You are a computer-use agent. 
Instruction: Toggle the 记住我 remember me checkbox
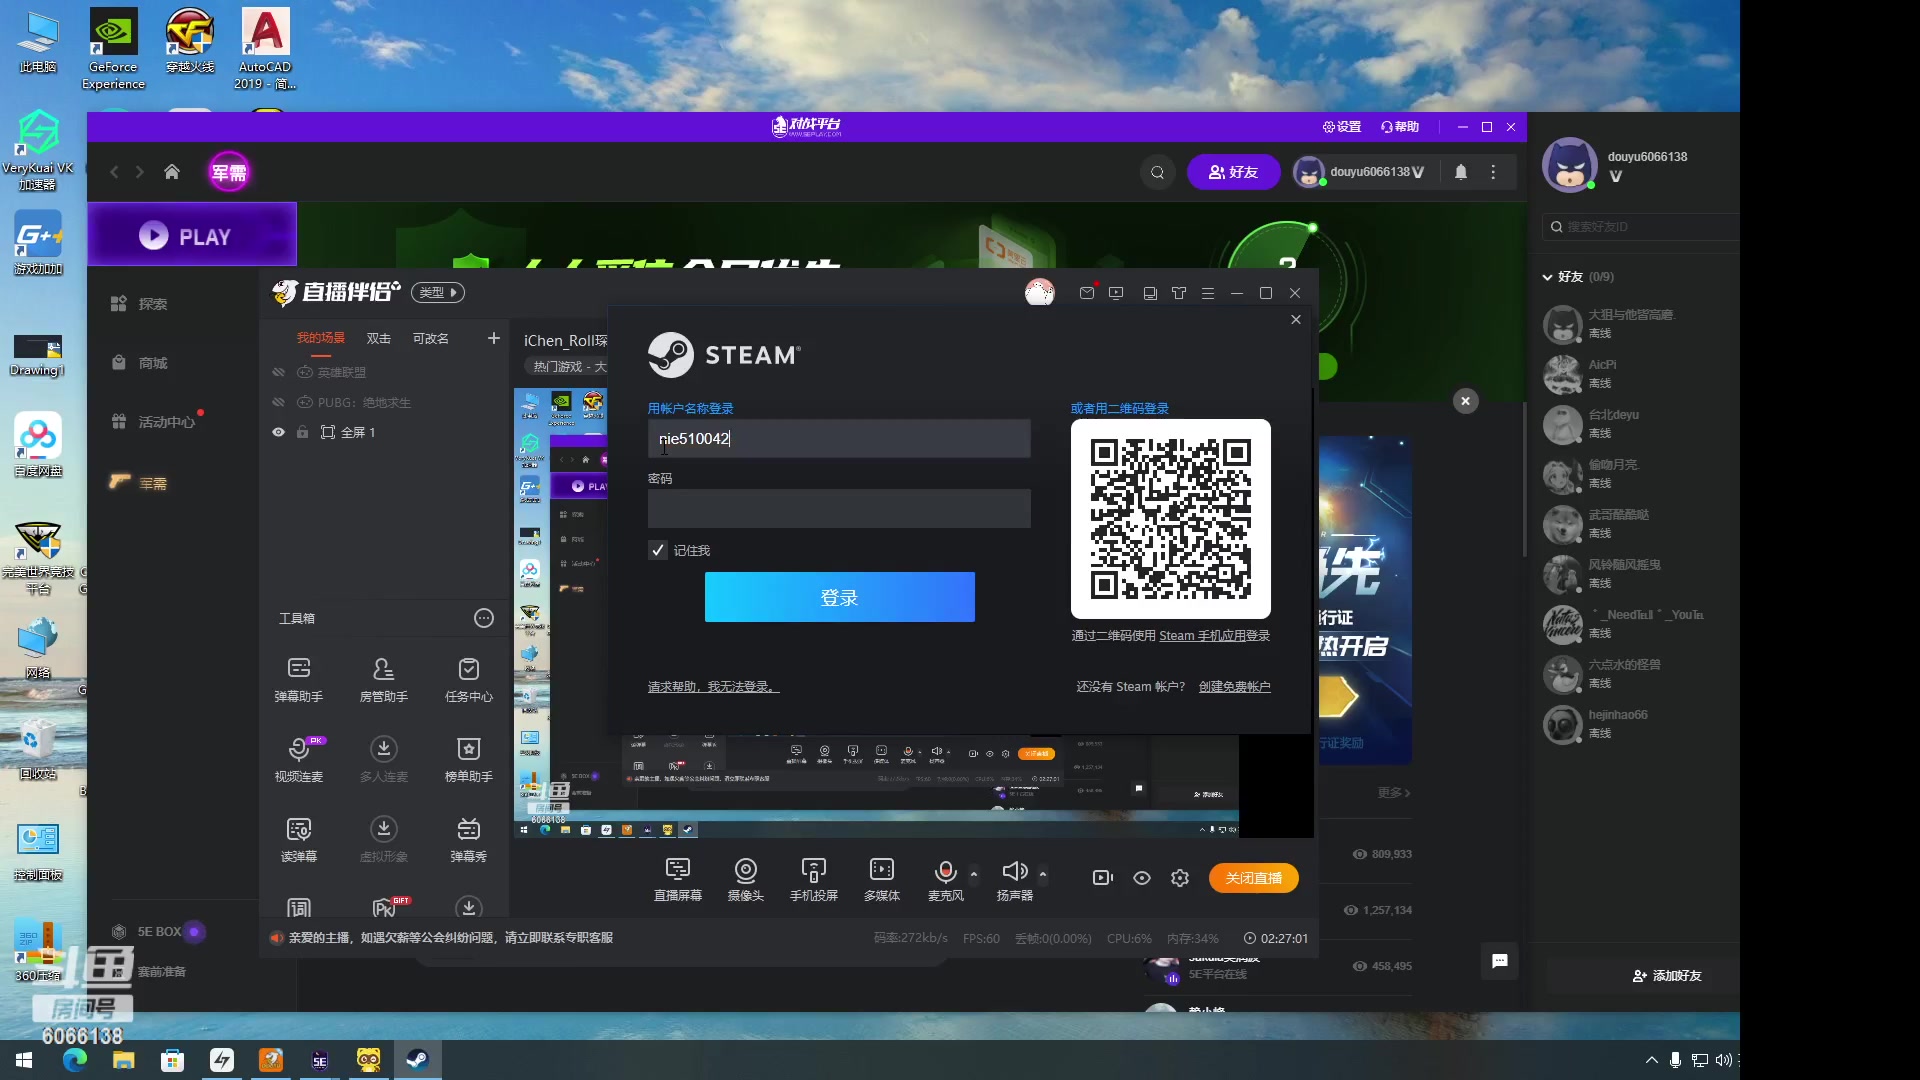point(658,550)
